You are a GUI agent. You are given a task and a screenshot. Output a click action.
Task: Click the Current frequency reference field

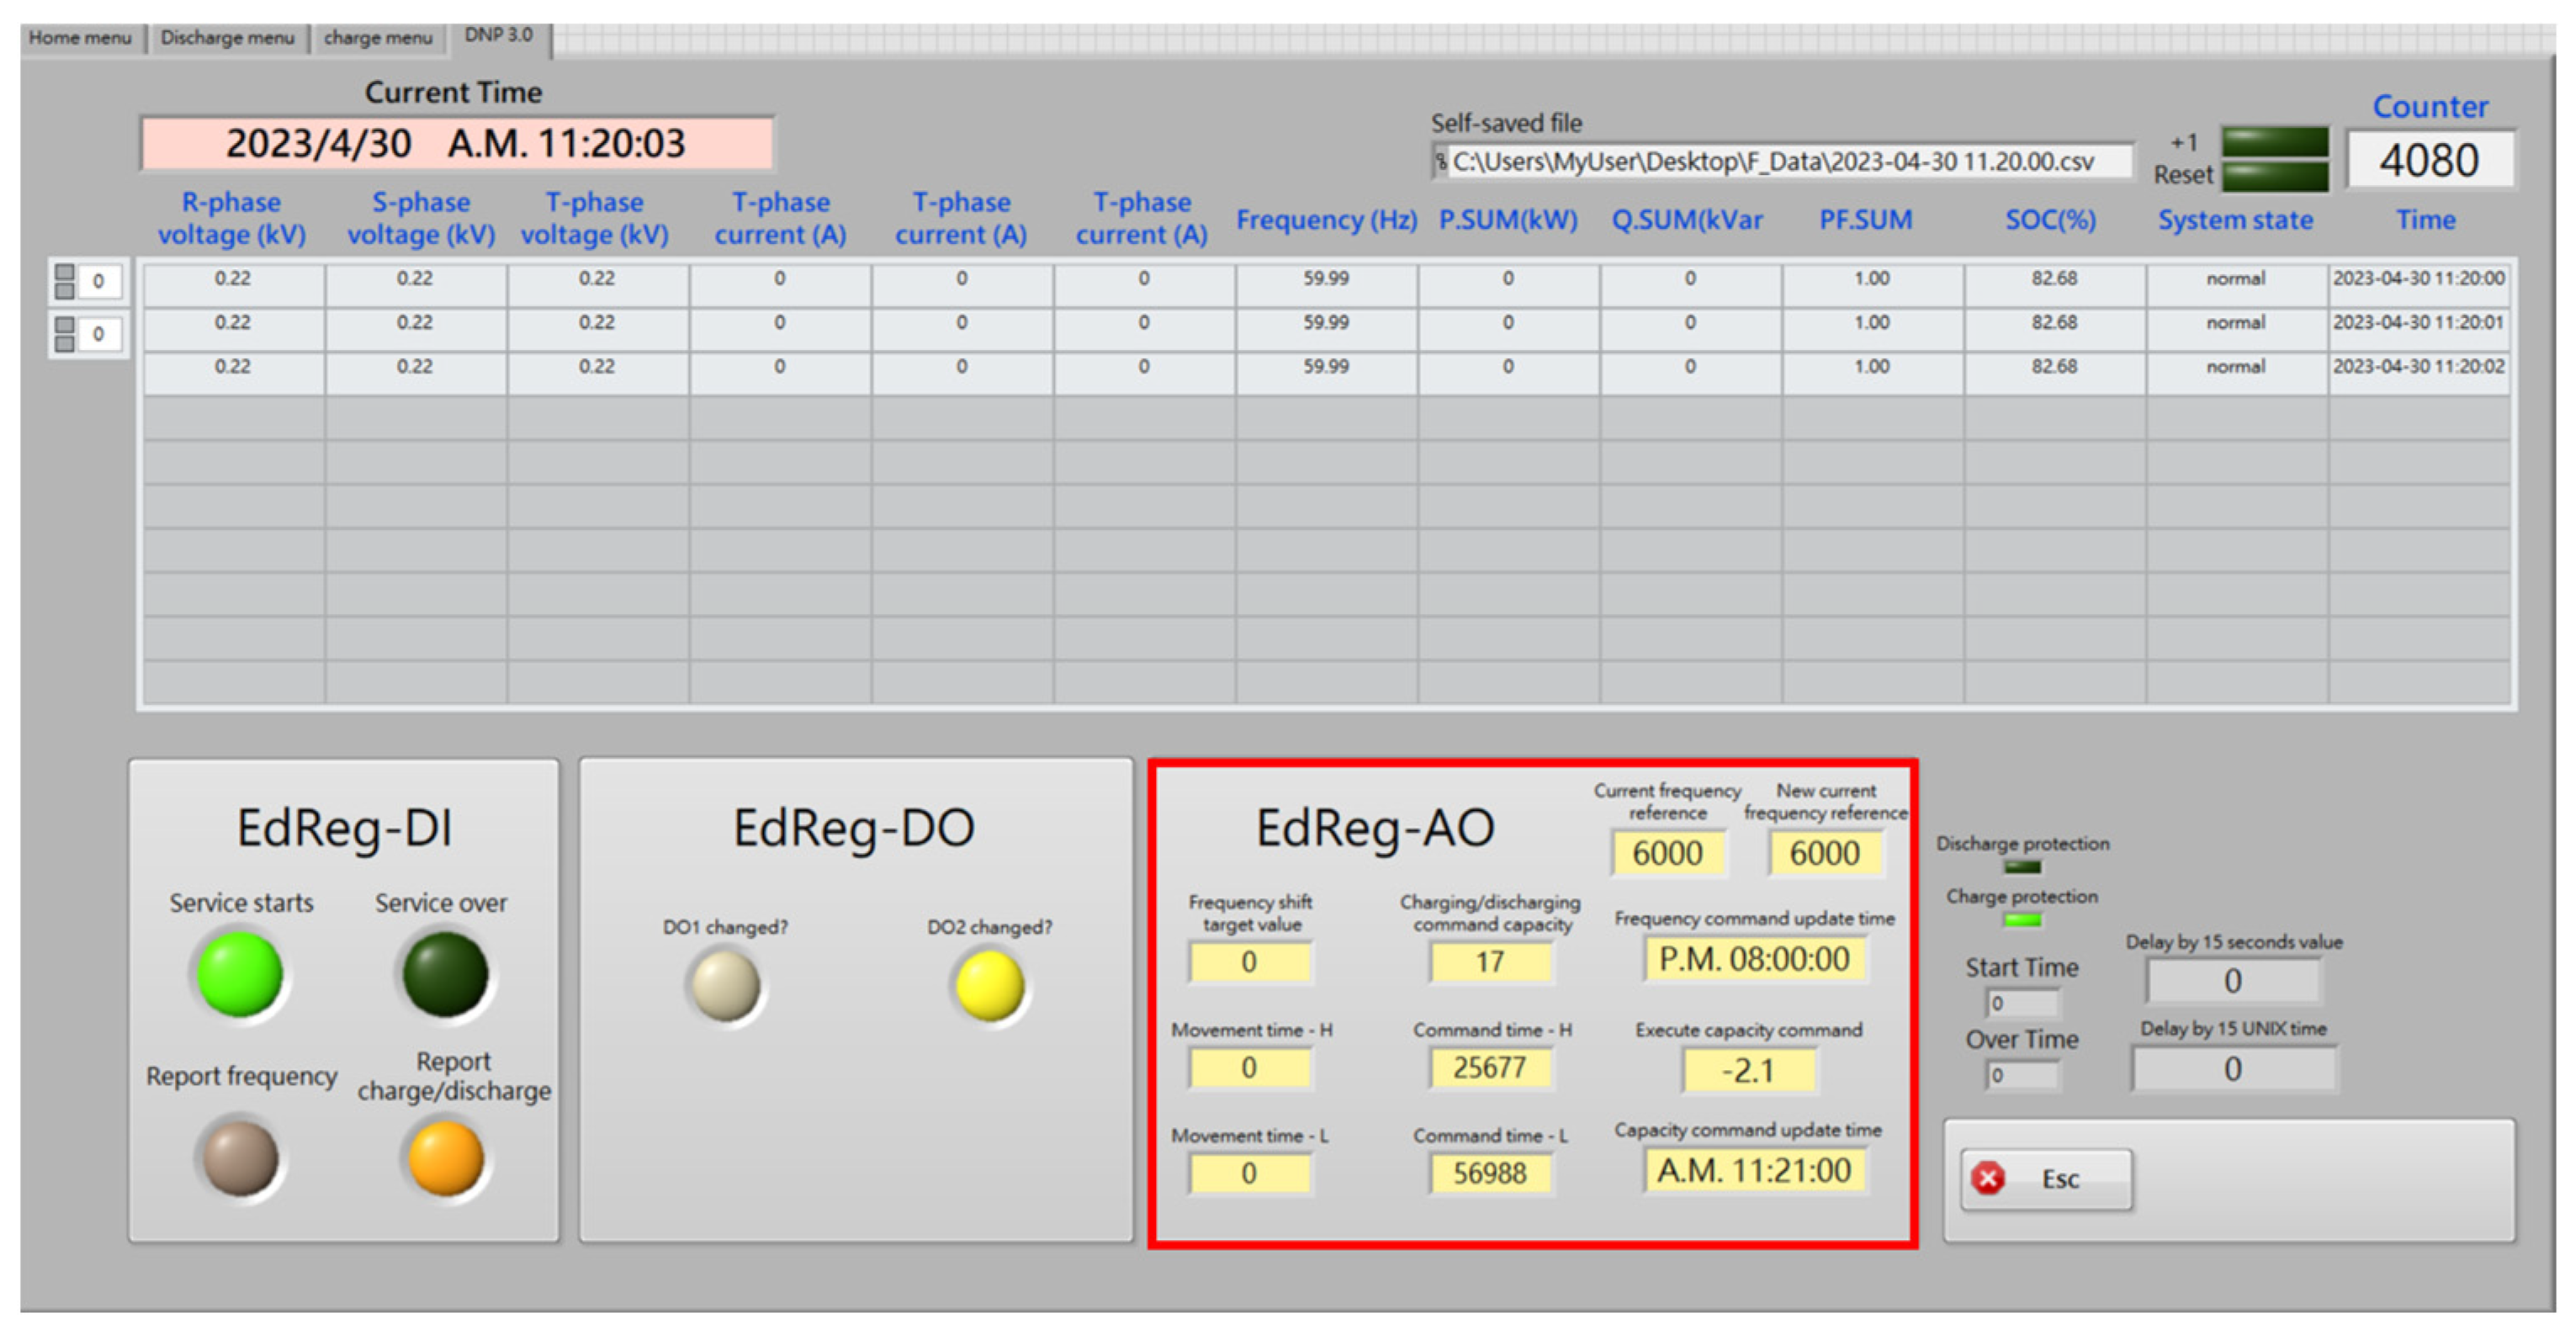pyautogui.click(x=1667, y=854)
